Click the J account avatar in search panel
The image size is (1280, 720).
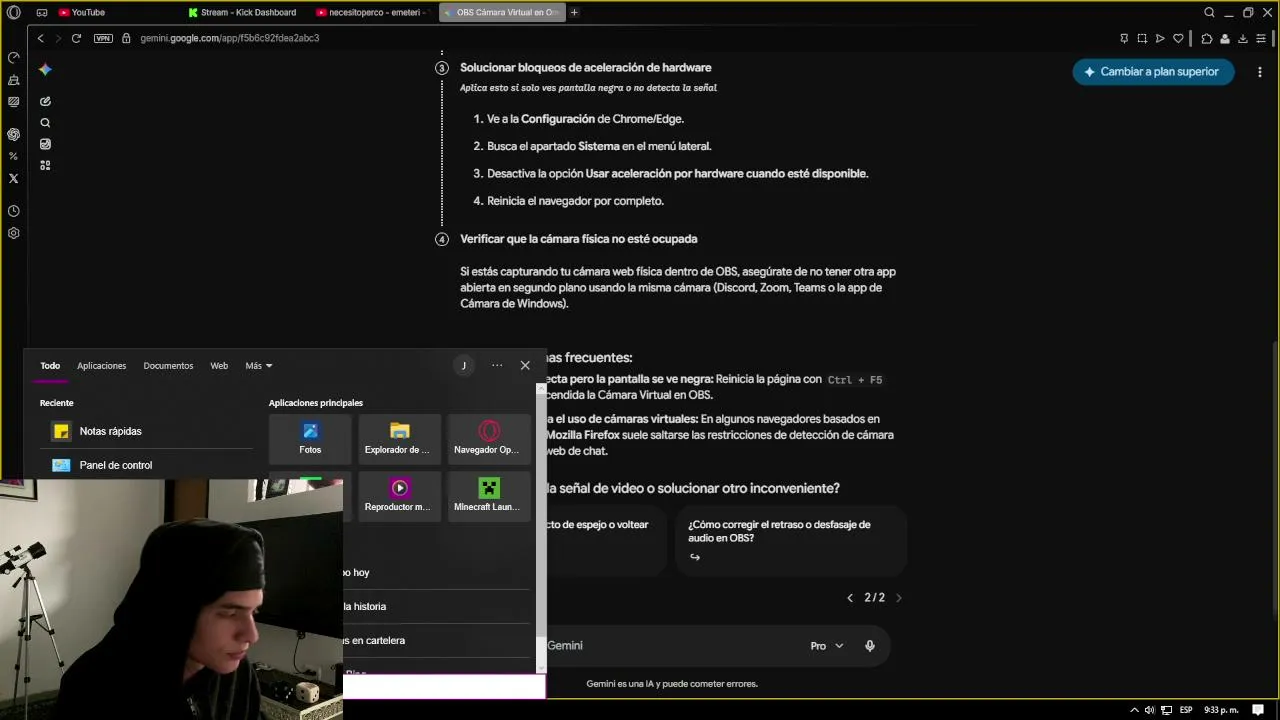[464, 366]
